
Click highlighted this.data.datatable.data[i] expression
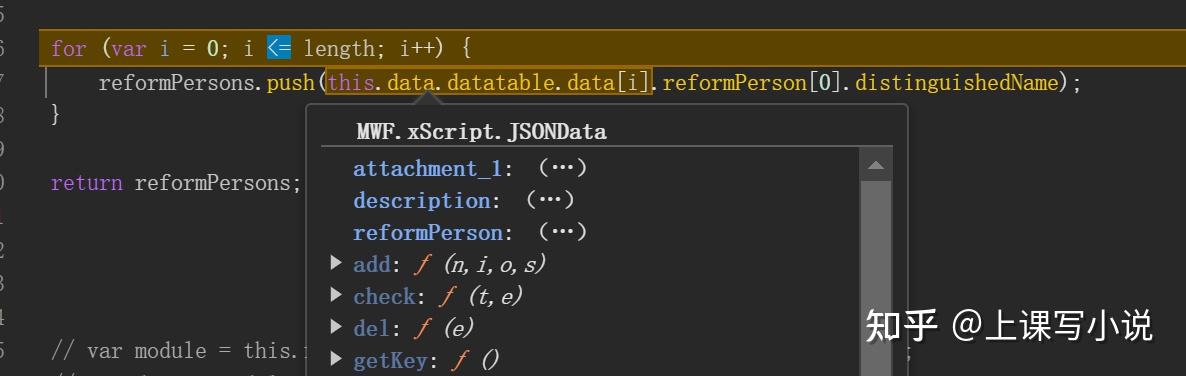(489, 82)
